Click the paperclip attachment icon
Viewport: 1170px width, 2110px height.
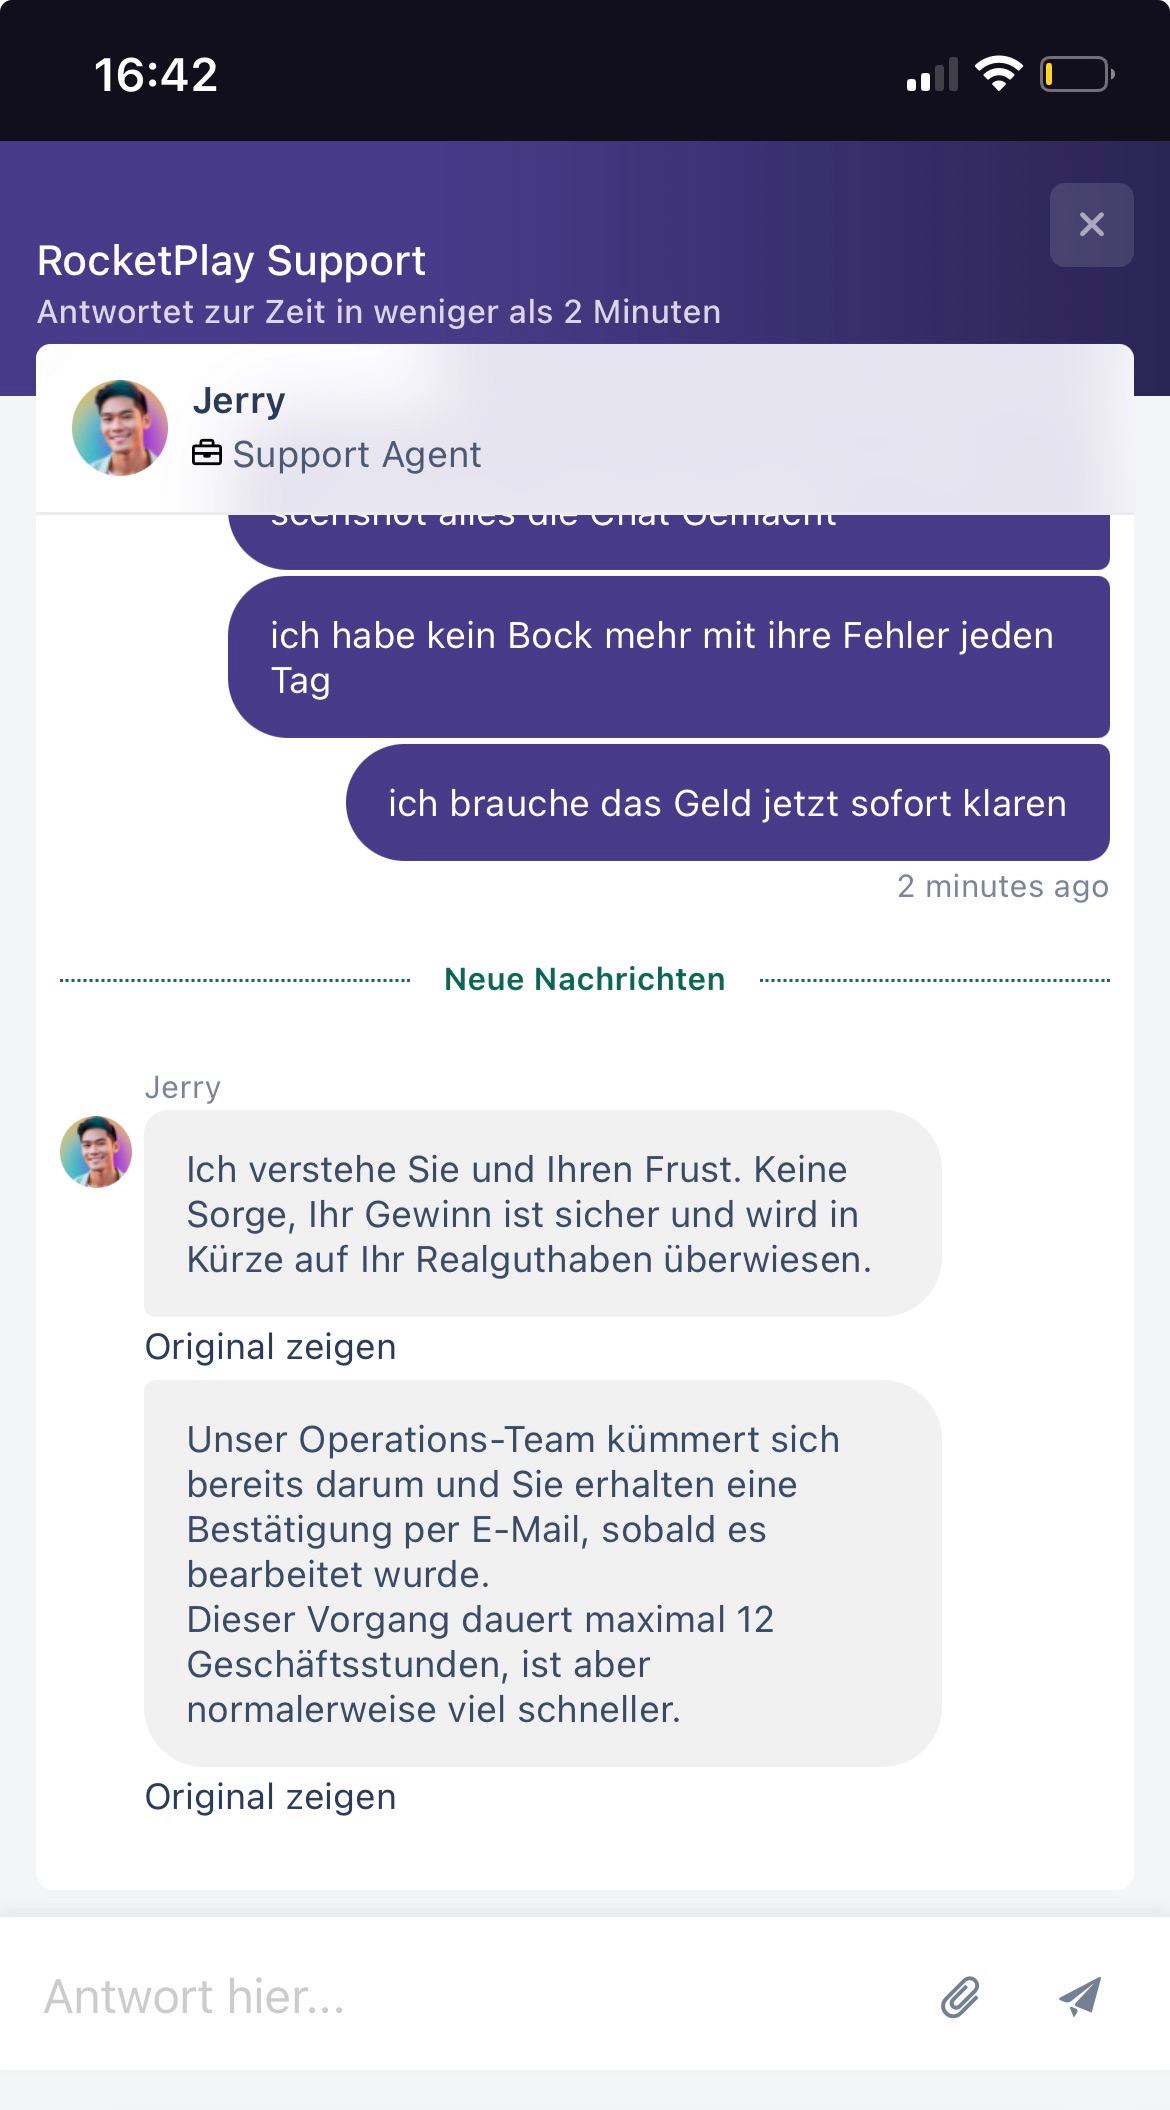[x=960, y=1997]
